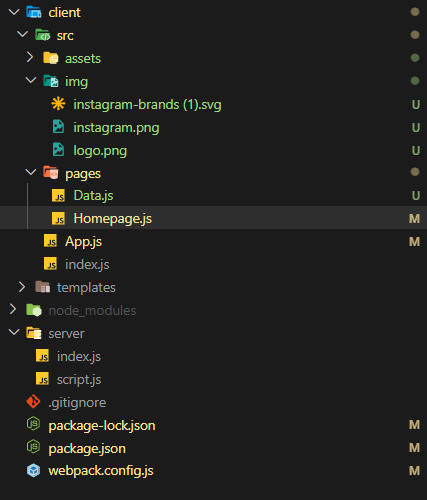Open the package.json file
Viewport: 427px width, 500px height.
pyautogui.click(x=87, y=449)
